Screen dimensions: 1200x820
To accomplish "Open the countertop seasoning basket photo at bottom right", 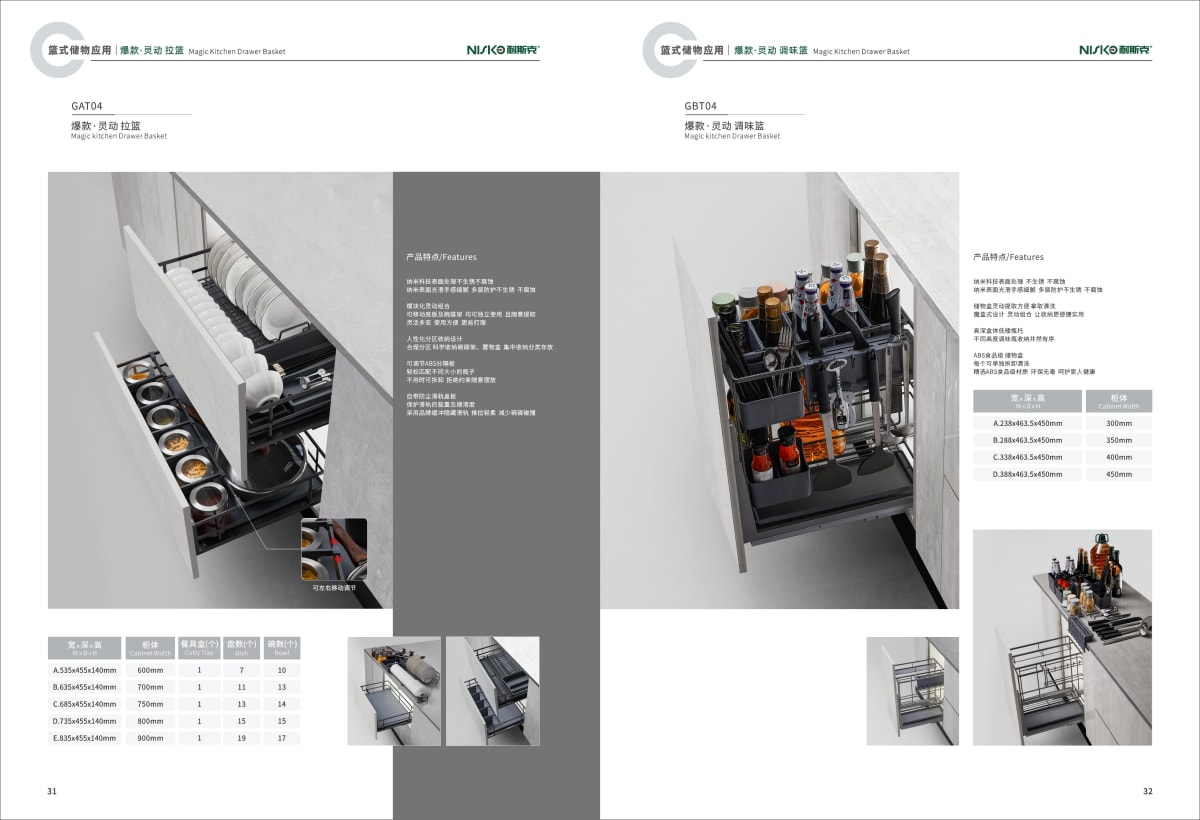I will 1062,637.
